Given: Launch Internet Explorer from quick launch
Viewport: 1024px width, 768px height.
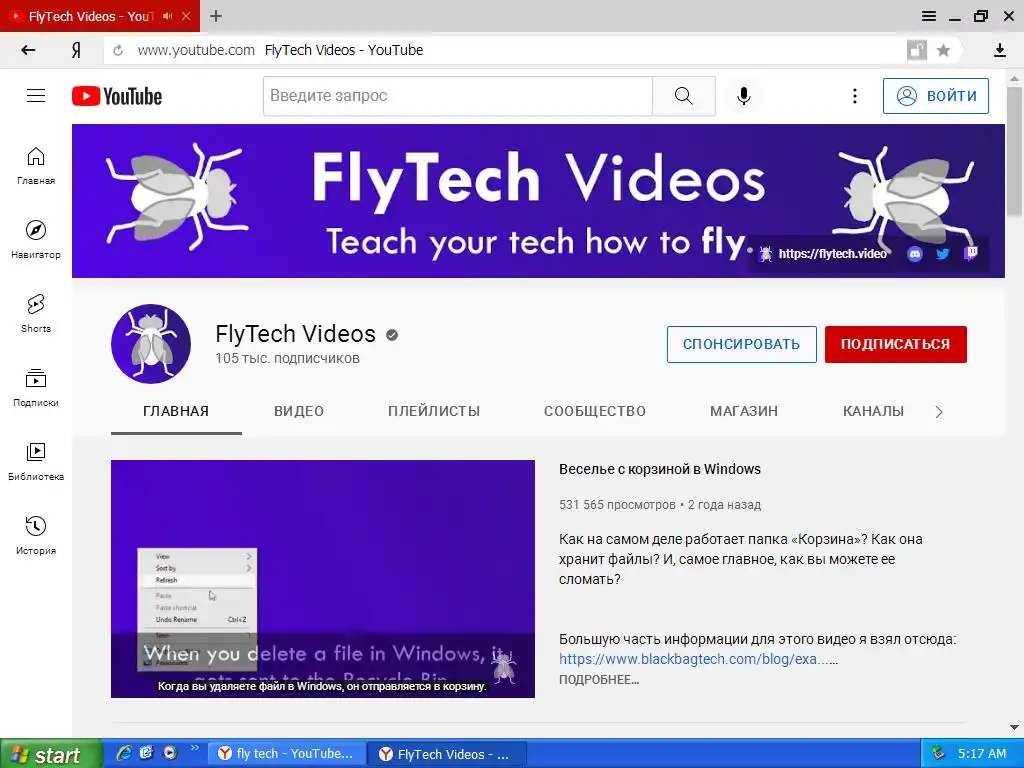Looking at the screenshot, I should (123, 753).
